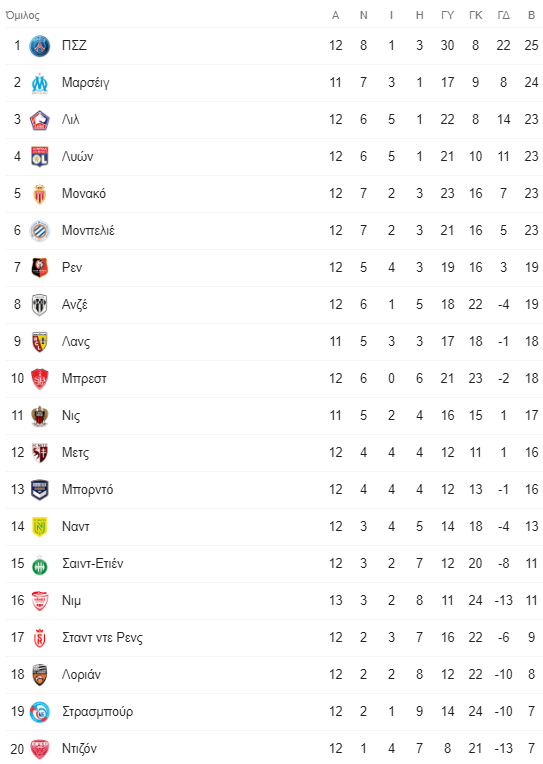Screen dimensions: 543x764
Task: Open the Σαιντ-Ετιέν team link
Action: [93, 564]
